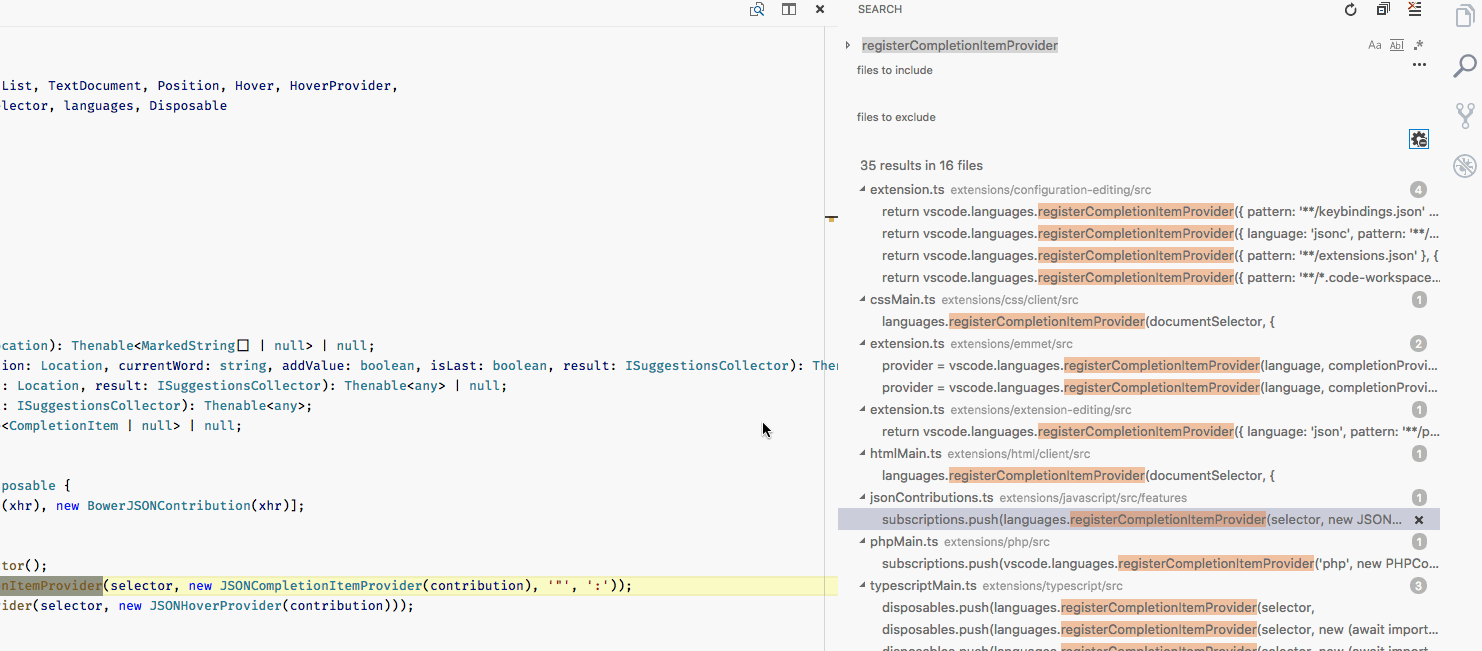Image resolution: width=1482 pixels, height=651 pixels.
Task: Split the editor
Action: click(x=788, y=9)
